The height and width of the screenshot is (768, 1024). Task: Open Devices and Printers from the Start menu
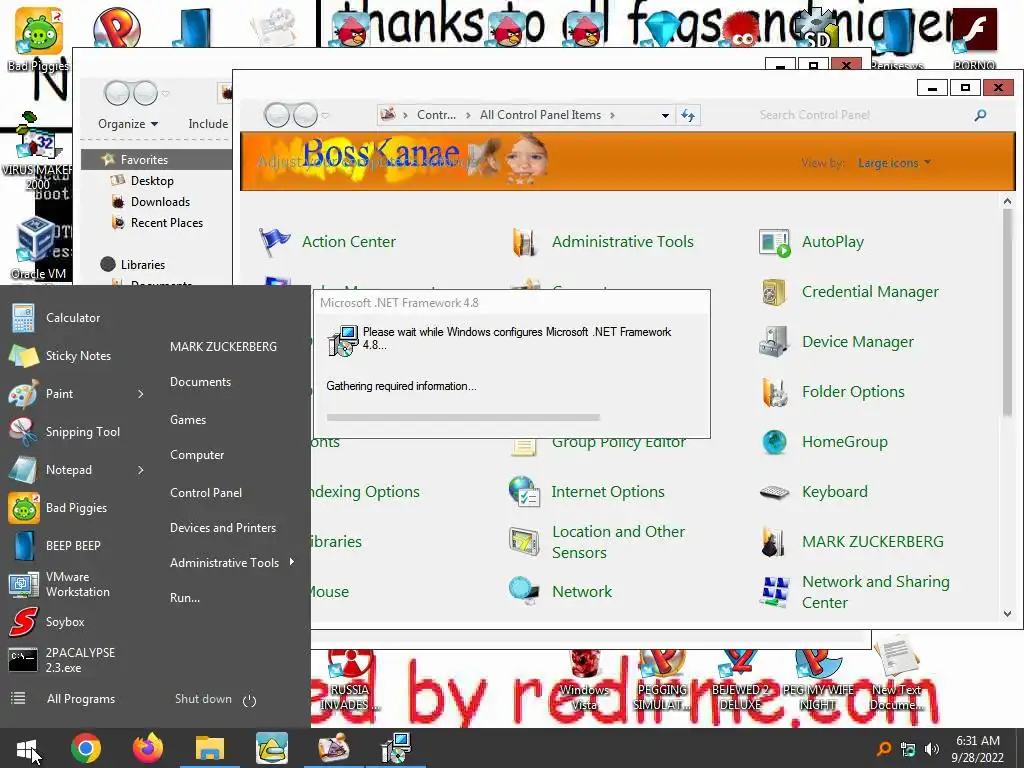[223, 528]
